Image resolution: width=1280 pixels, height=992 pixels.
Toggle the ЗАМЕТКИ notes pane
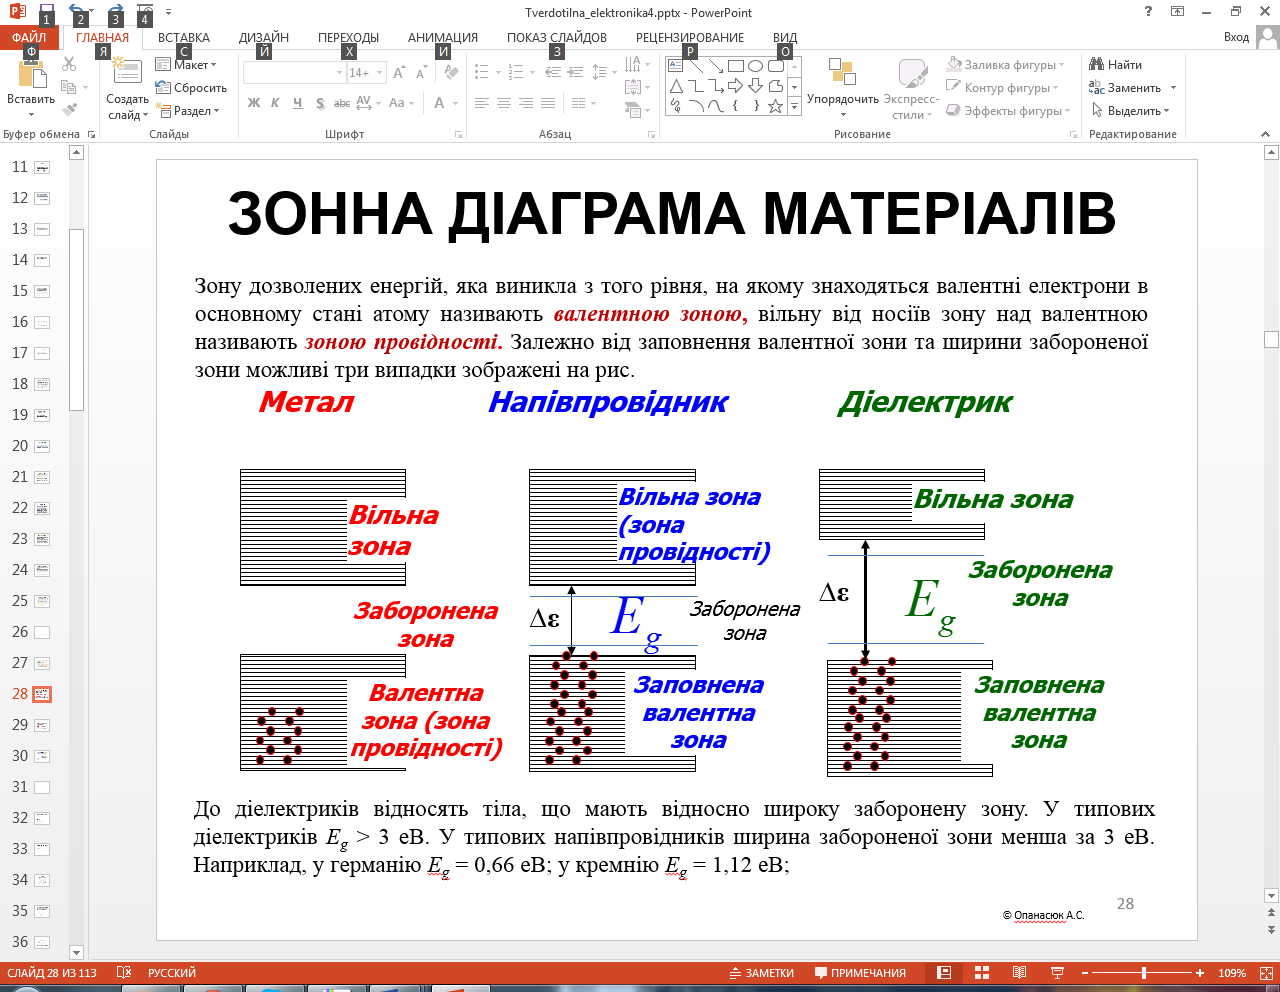tap(762, 973)
